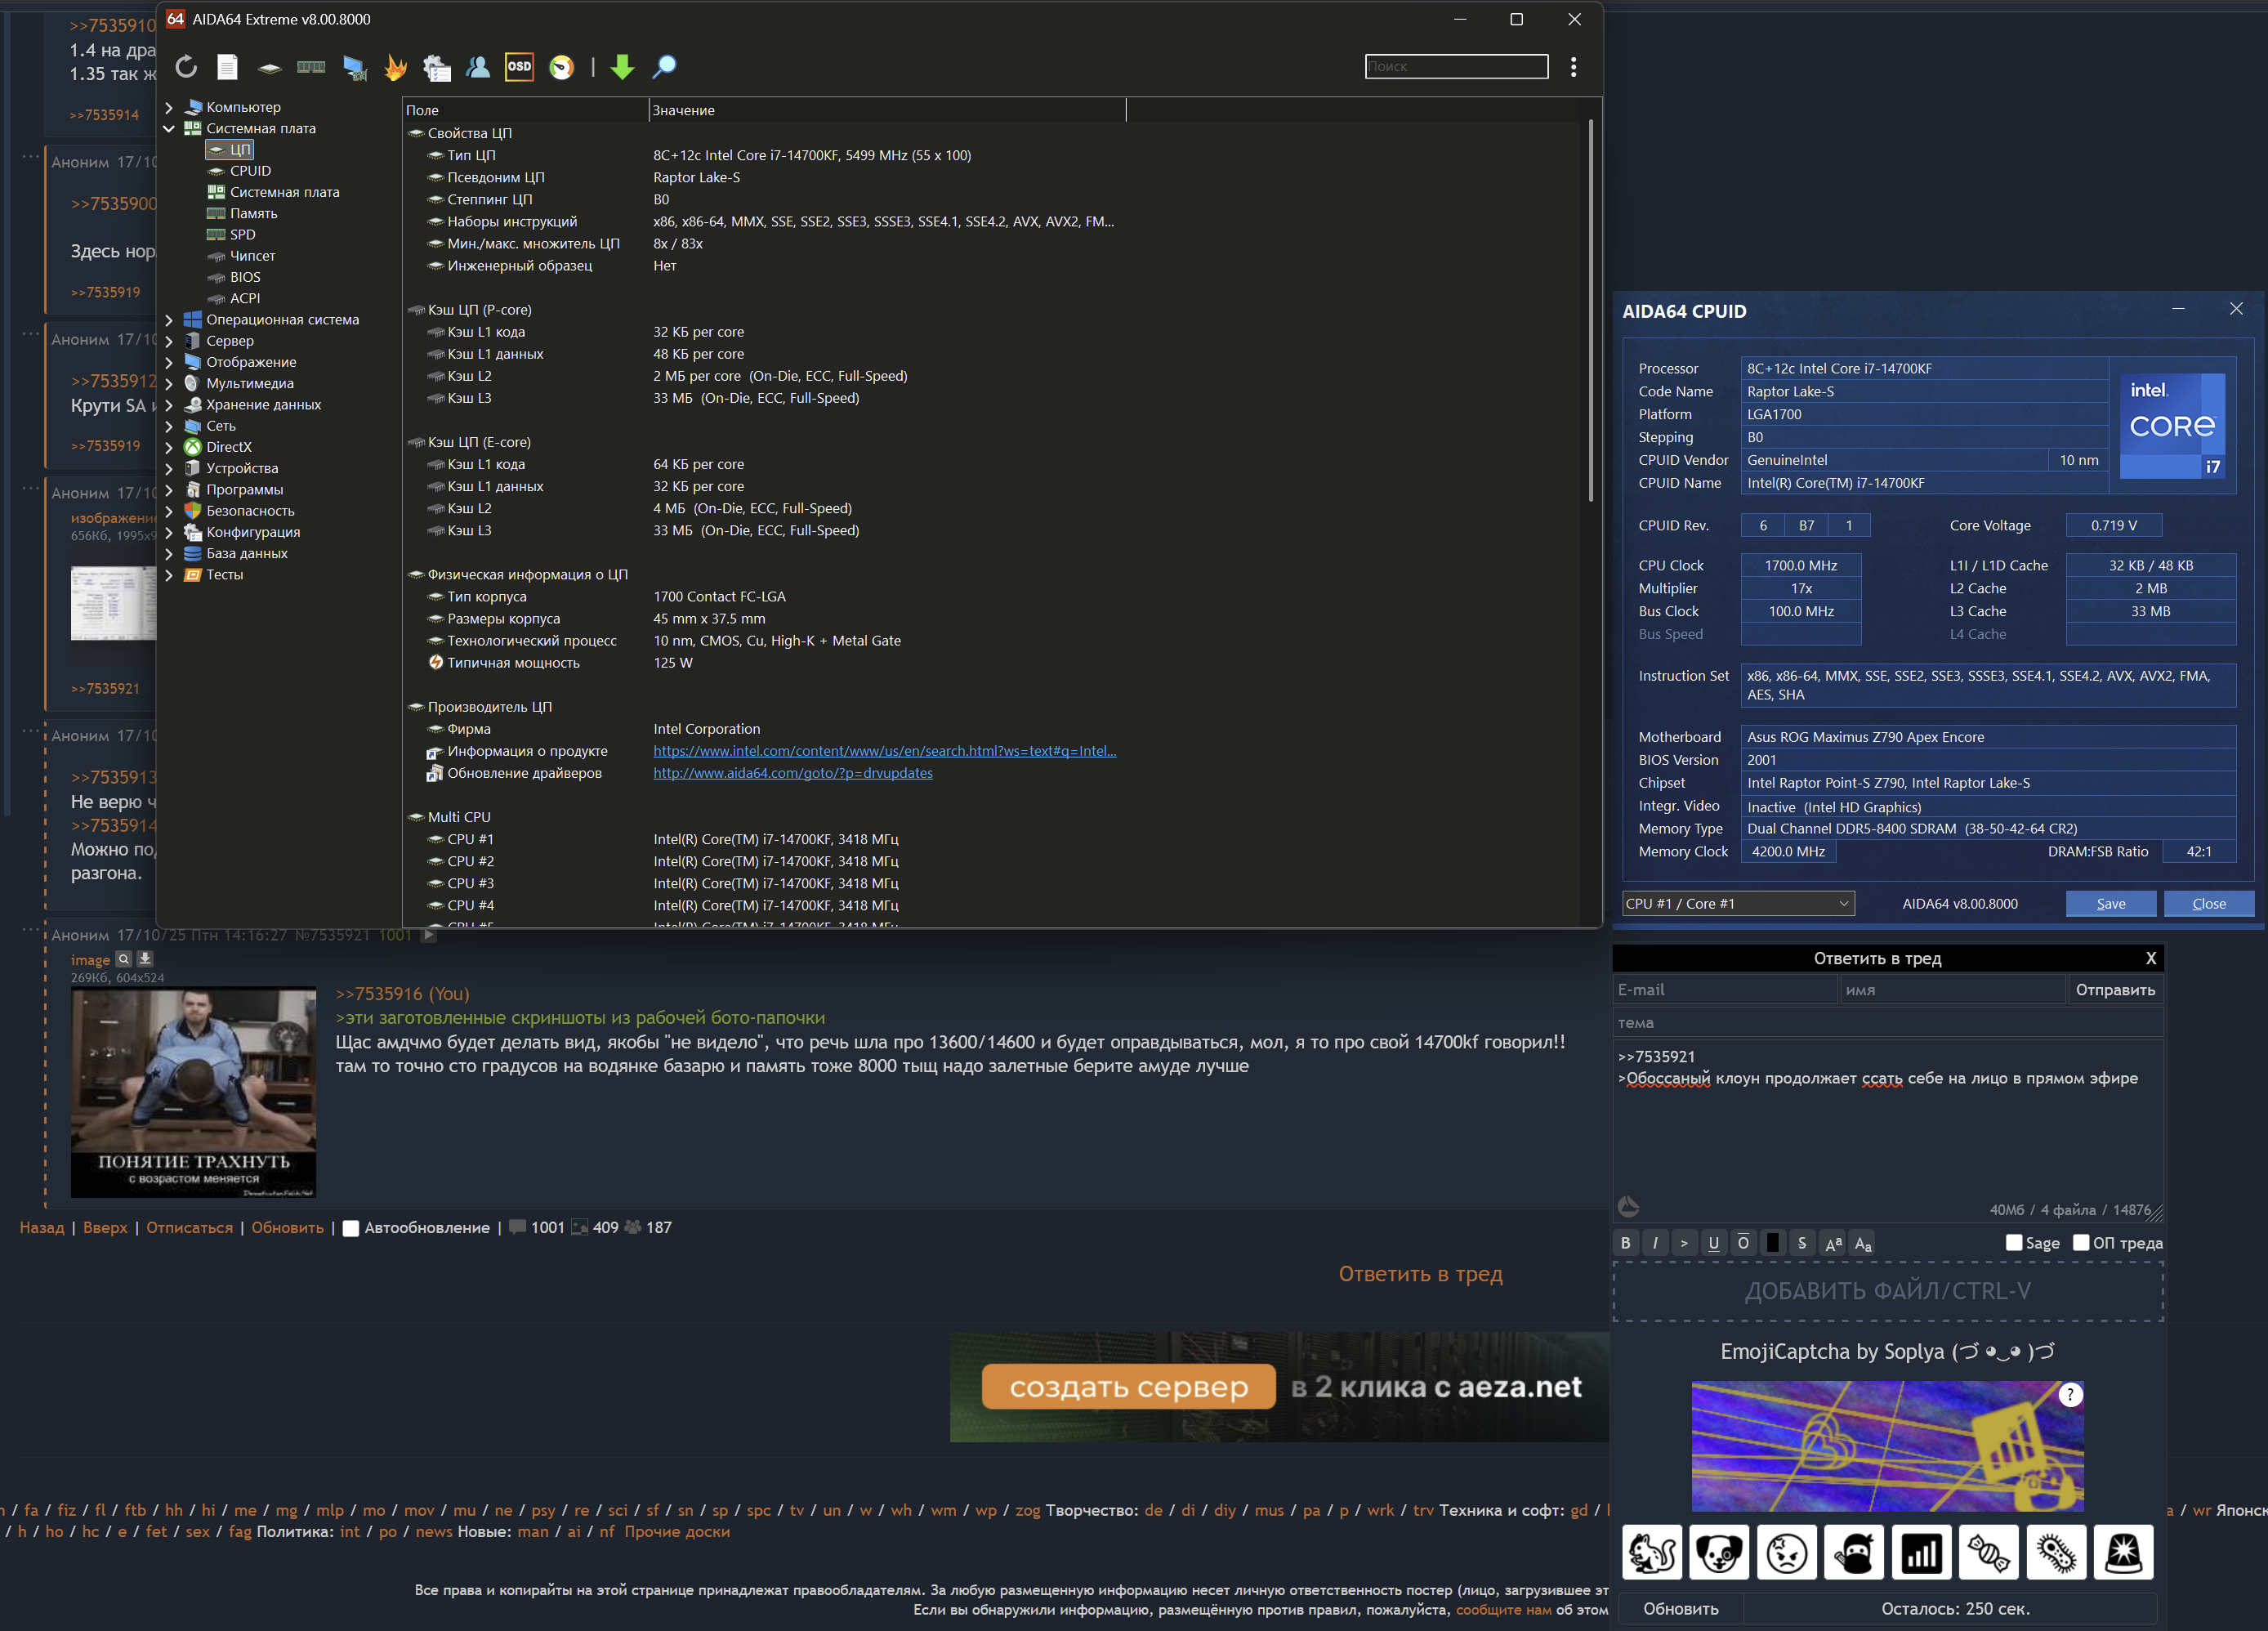2268x1631 pixels.
Task: Check the ОП треда checkbox
Action: 2080,1242
